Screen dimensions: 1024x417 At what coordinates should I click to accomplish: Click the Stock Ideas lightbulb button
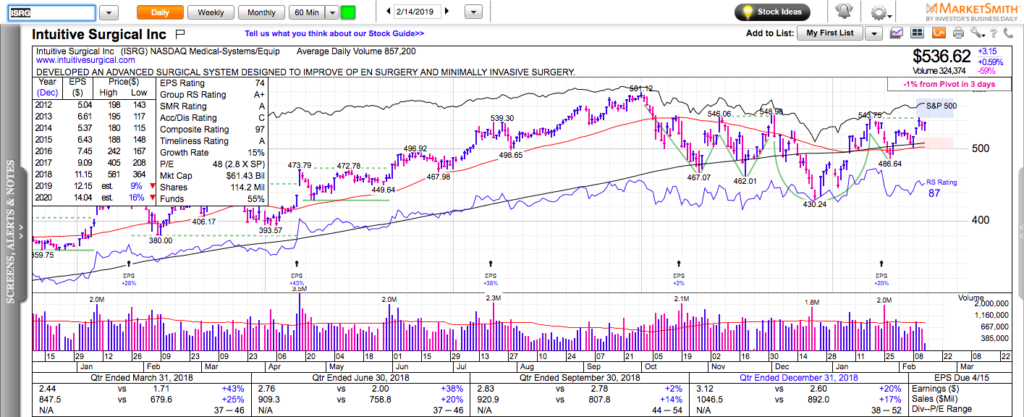click(773, 12)
